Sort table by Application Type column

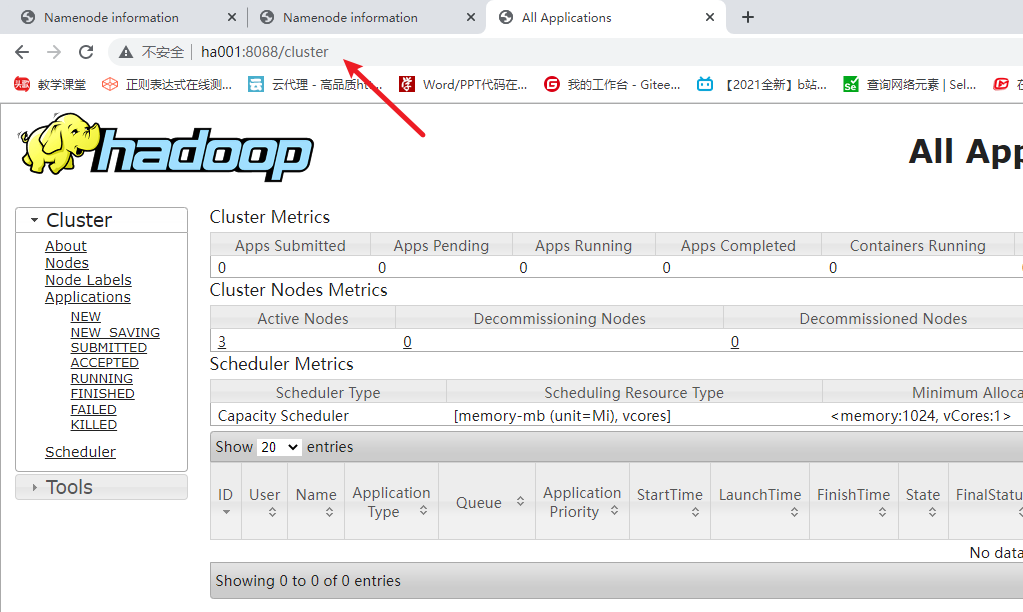391,501
